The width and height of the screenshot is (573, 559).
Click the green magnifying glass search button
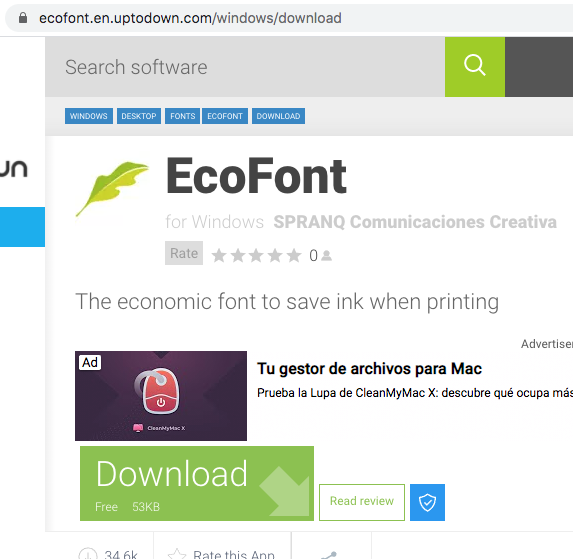(475, 67)
